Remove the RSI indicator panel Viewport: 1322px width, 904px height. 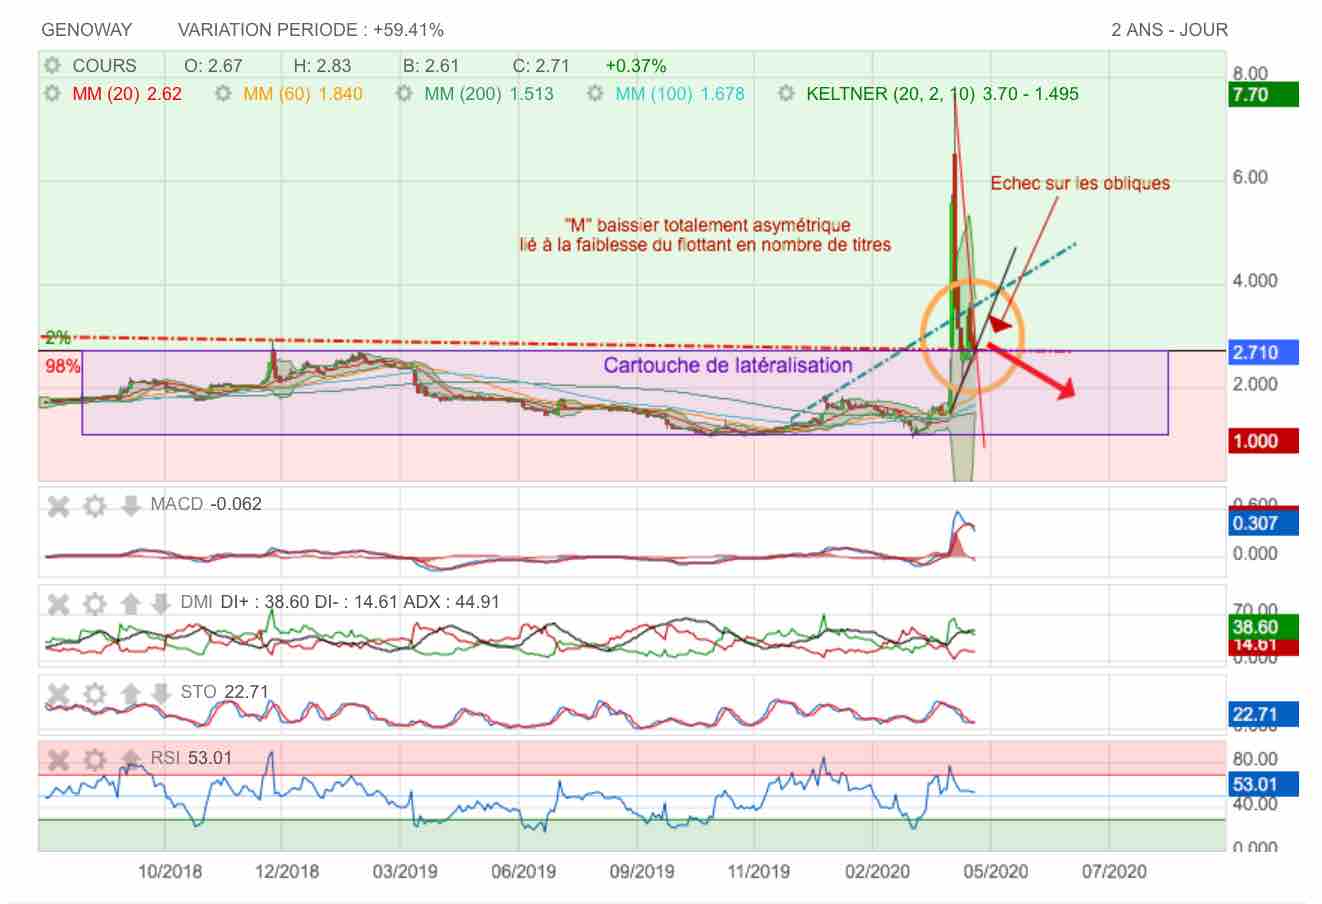59,760
